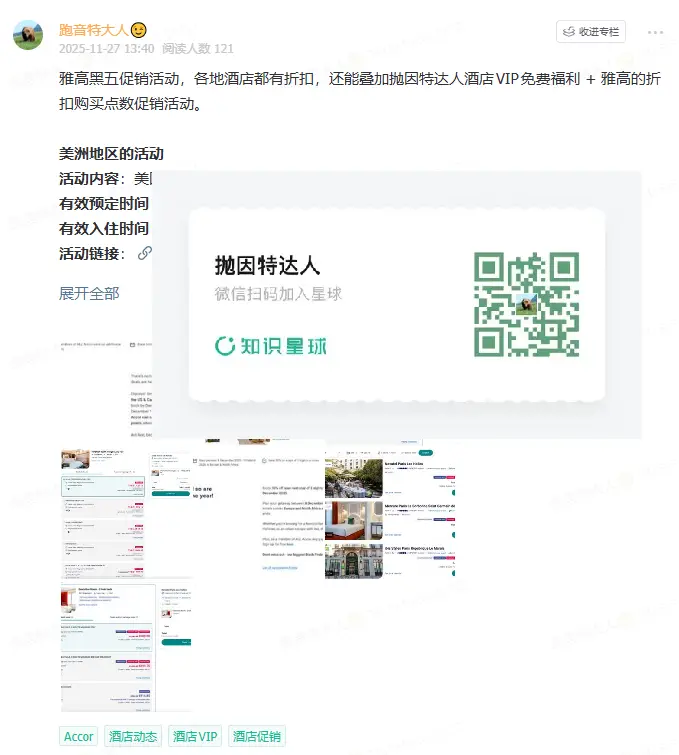The width and height of the screenshot is (679, 755).
Task: Open the three-dots more options menu
Action: click(x=655, y=32)
